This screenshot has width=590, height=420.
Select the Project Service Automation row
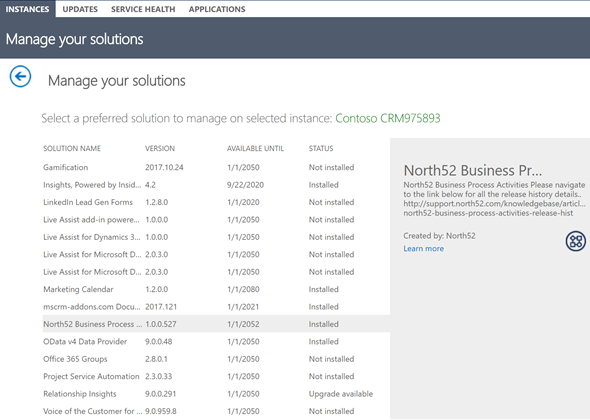(x=216, y=376)
